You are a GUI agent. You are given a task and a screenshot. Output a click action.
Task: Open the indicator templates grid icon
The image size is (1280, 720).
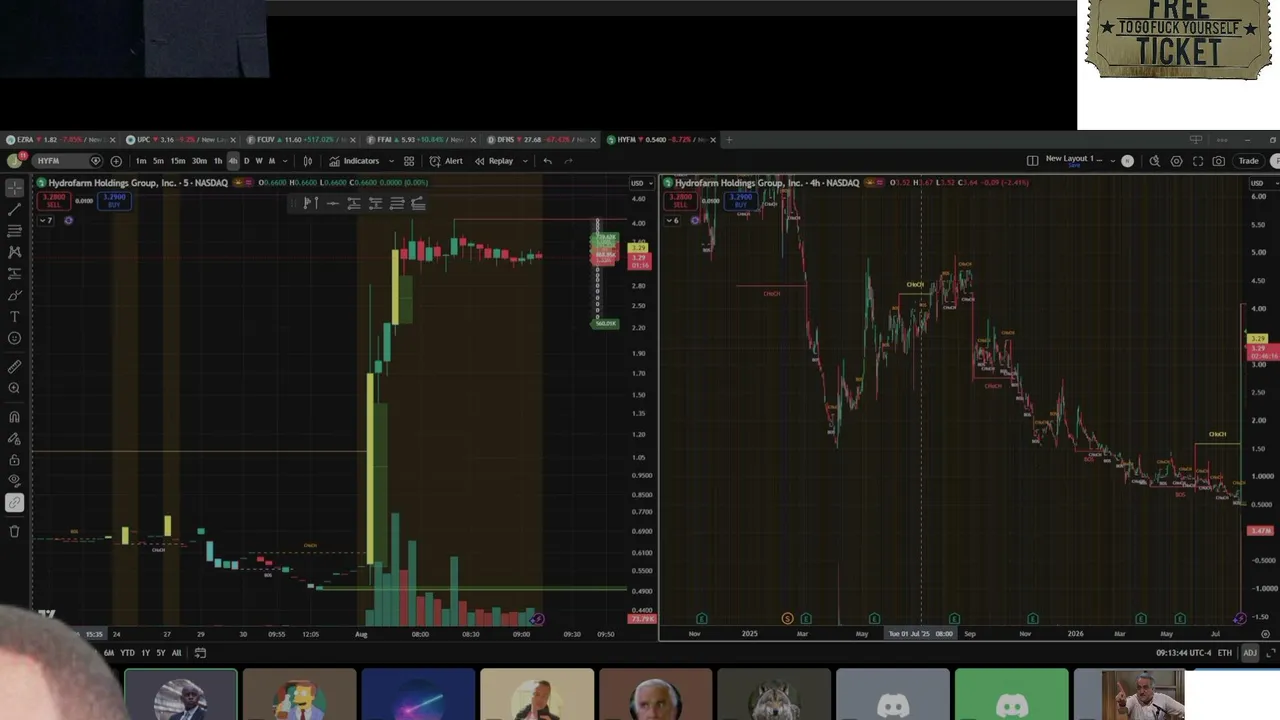pos(408,161)
